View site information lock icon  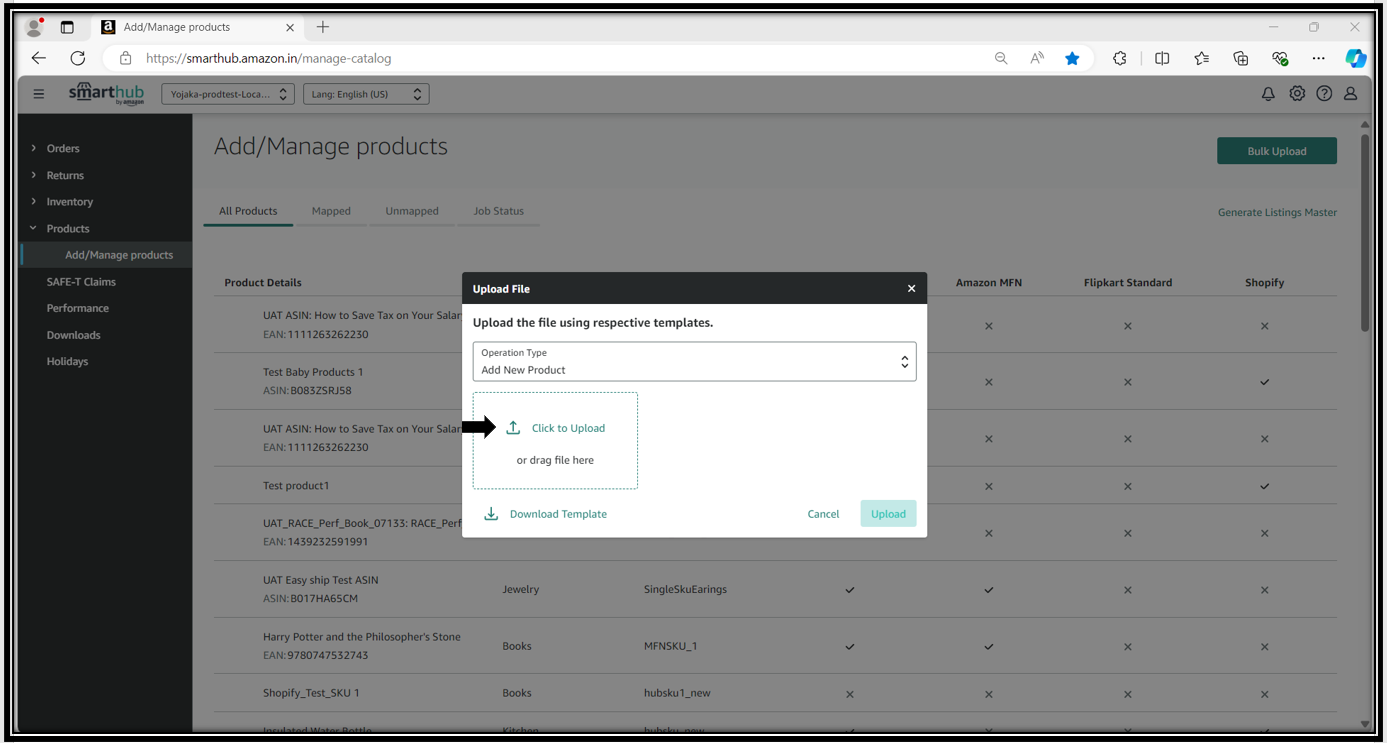click(x=125, y=58)
